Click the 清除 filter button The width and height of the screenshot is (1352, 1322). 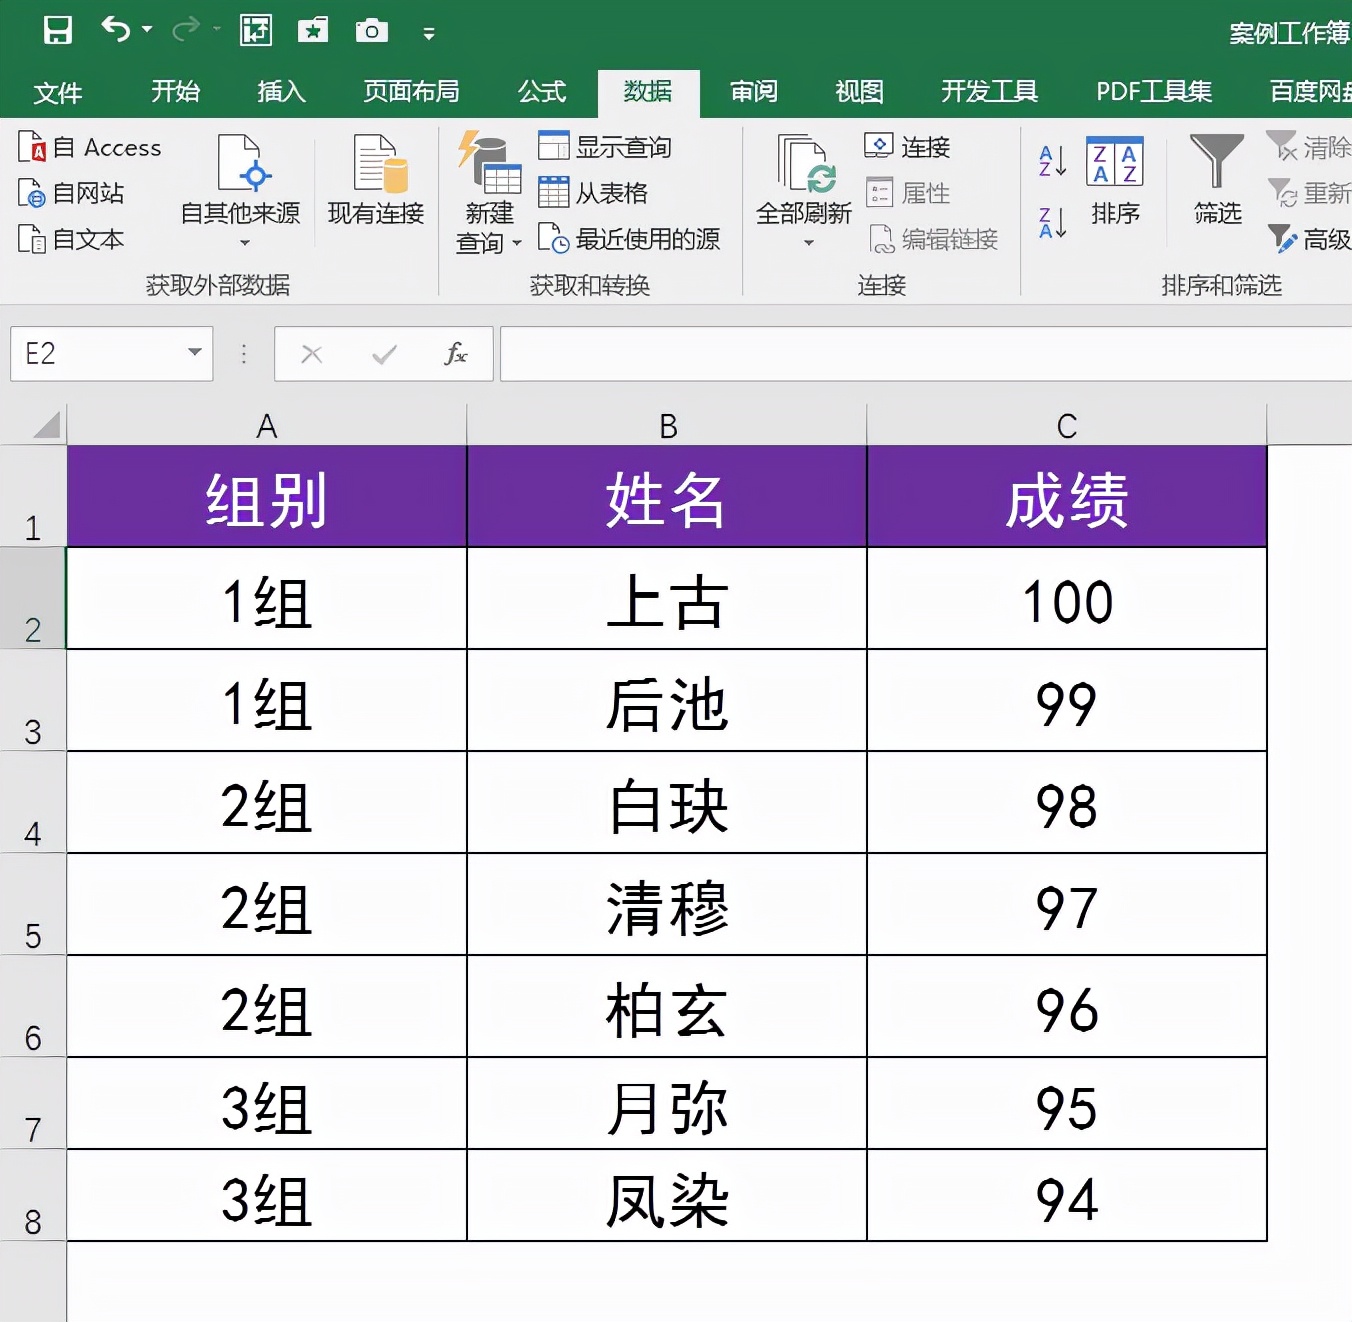[x=1309, y=147]
